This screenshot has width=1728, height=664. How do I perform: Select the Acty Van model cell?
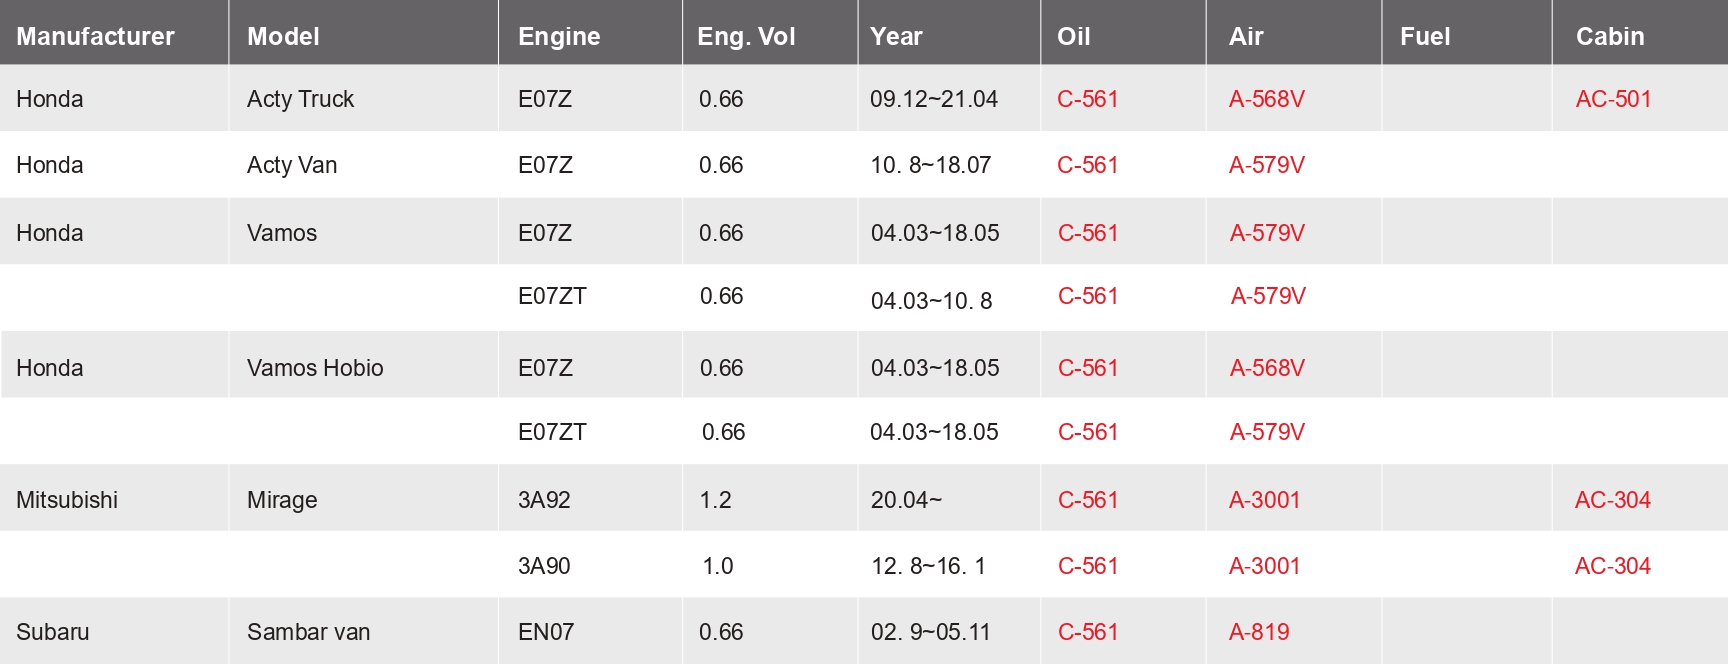(292, 165)
